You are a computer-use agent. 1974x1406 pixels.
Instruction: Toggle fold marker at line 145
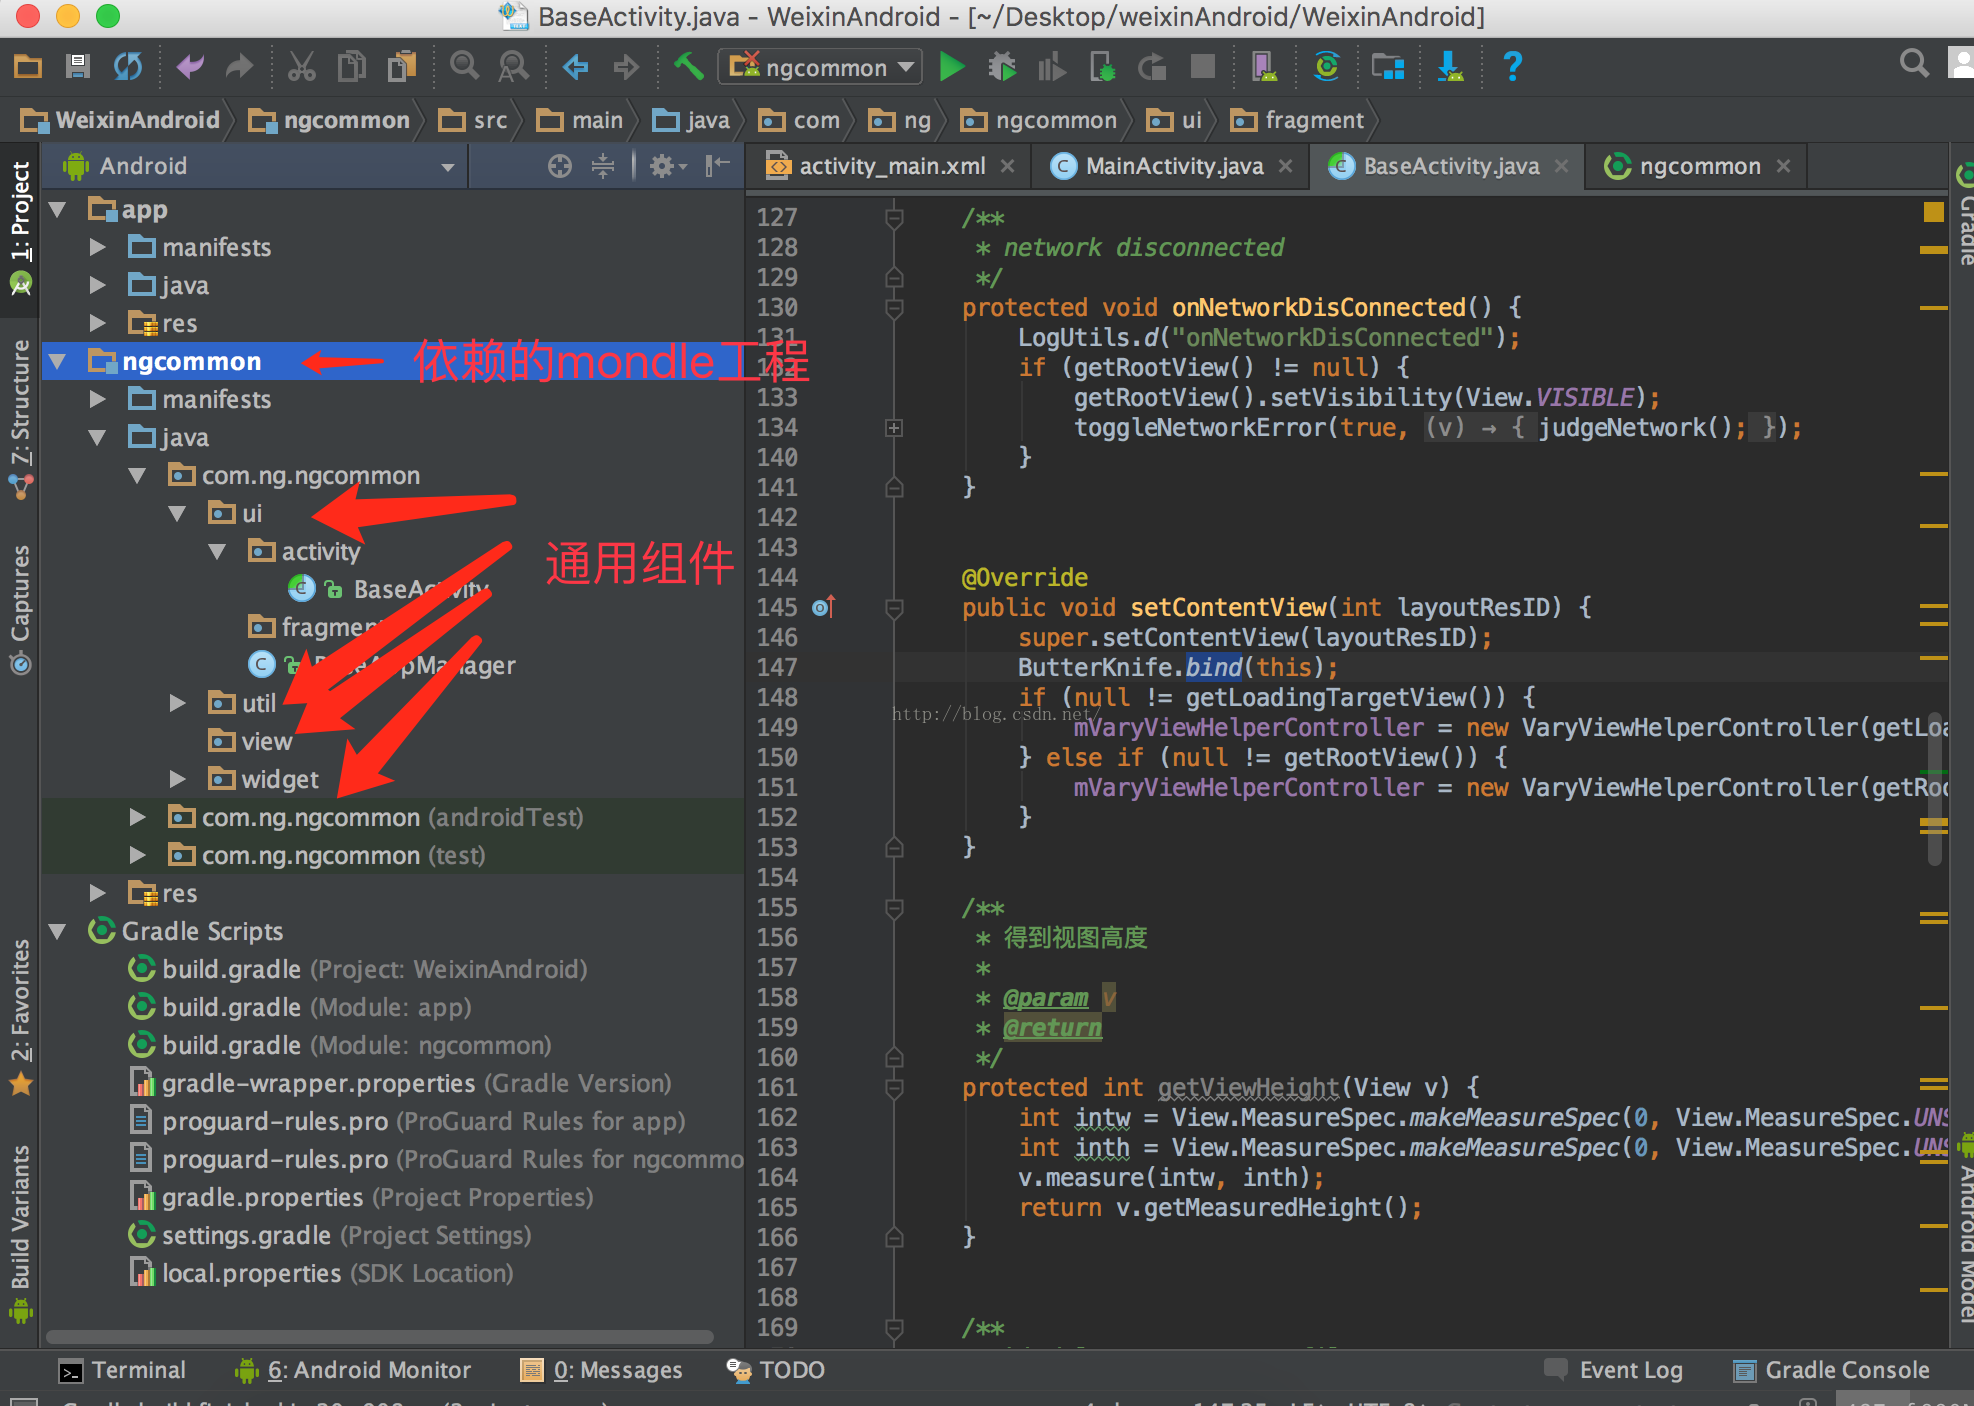point(894,607)
